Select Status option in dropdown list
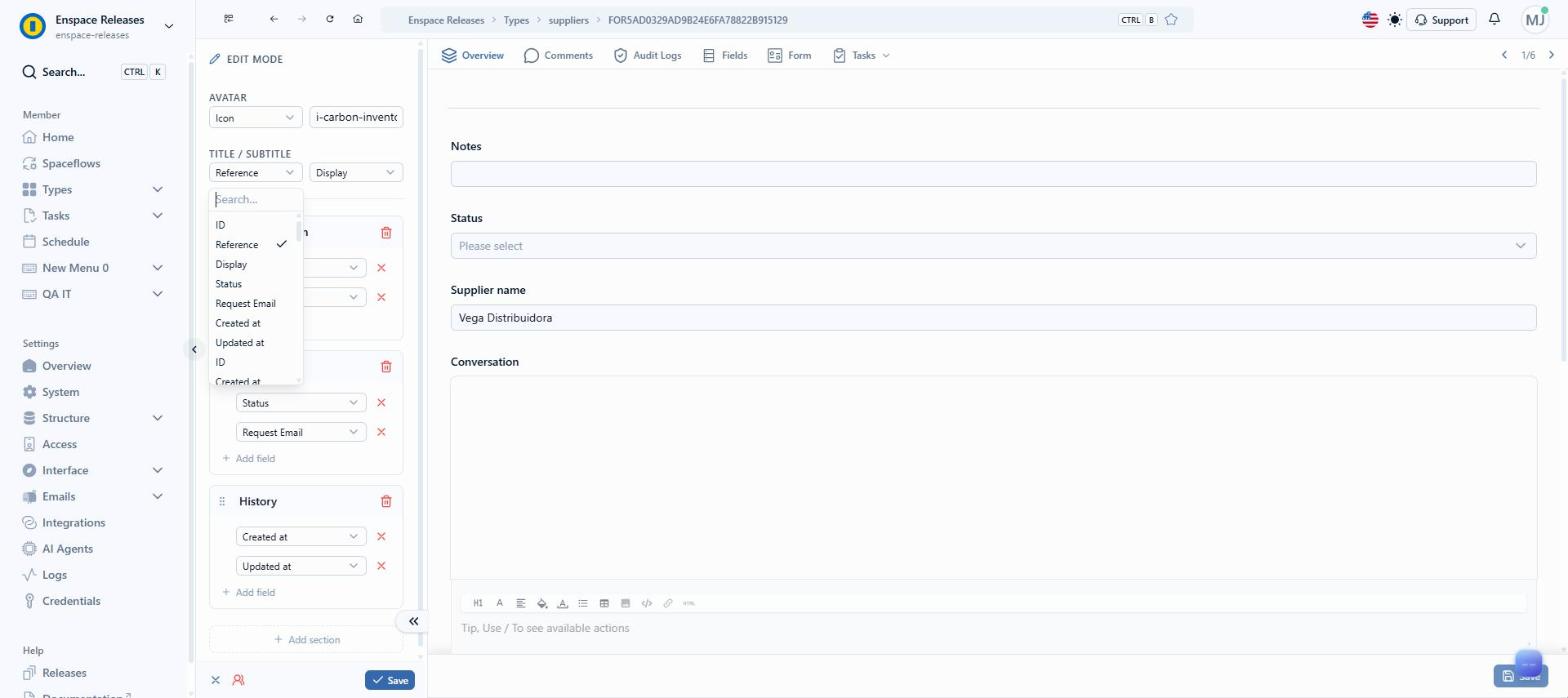 (228, 284)
